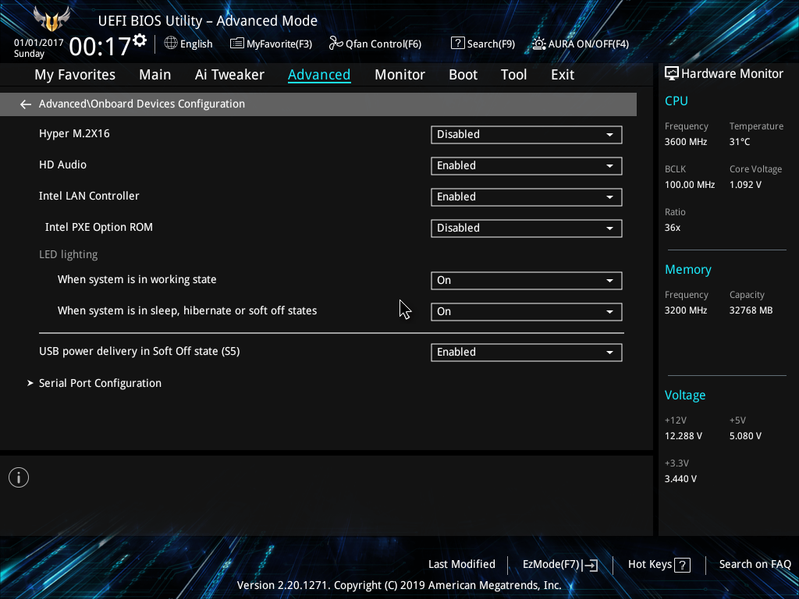Open the HD Audio Enabled dropdown
This screenshot has height=599, width=799.
(x=526, y=166)
